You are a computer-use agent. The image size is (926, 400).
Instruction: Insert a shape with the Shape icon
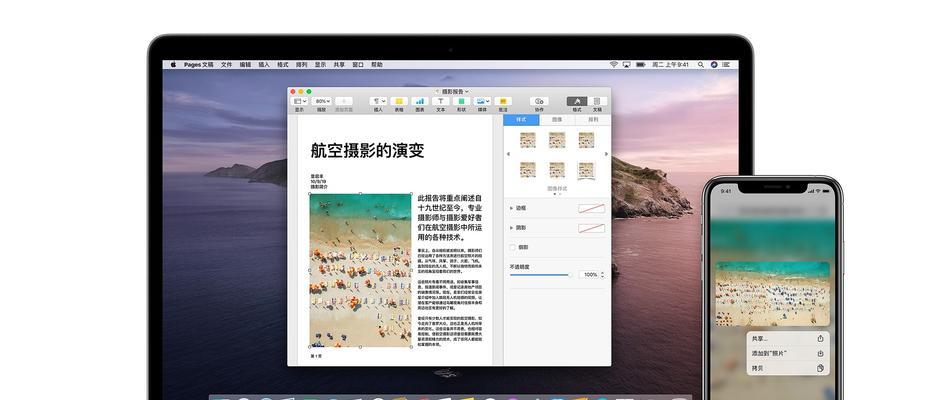[x=461, y=102]
